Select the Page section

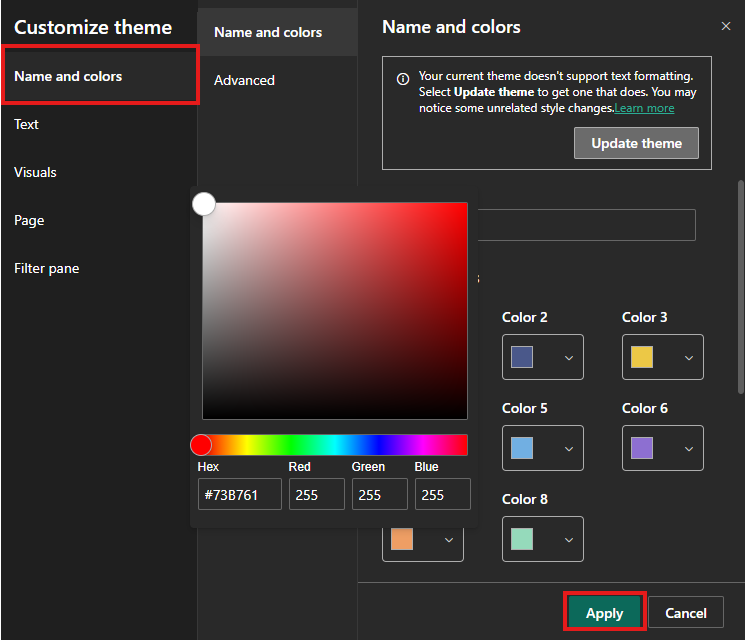point(29,220)
